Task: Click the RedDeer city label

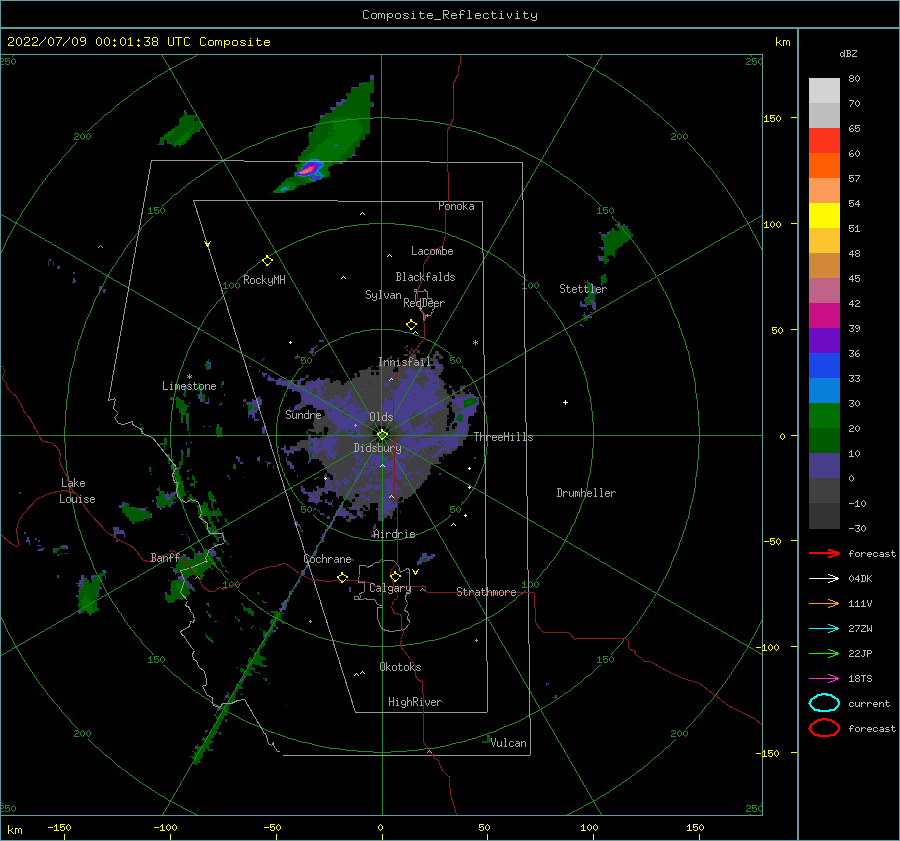Action: click(424, 303)
